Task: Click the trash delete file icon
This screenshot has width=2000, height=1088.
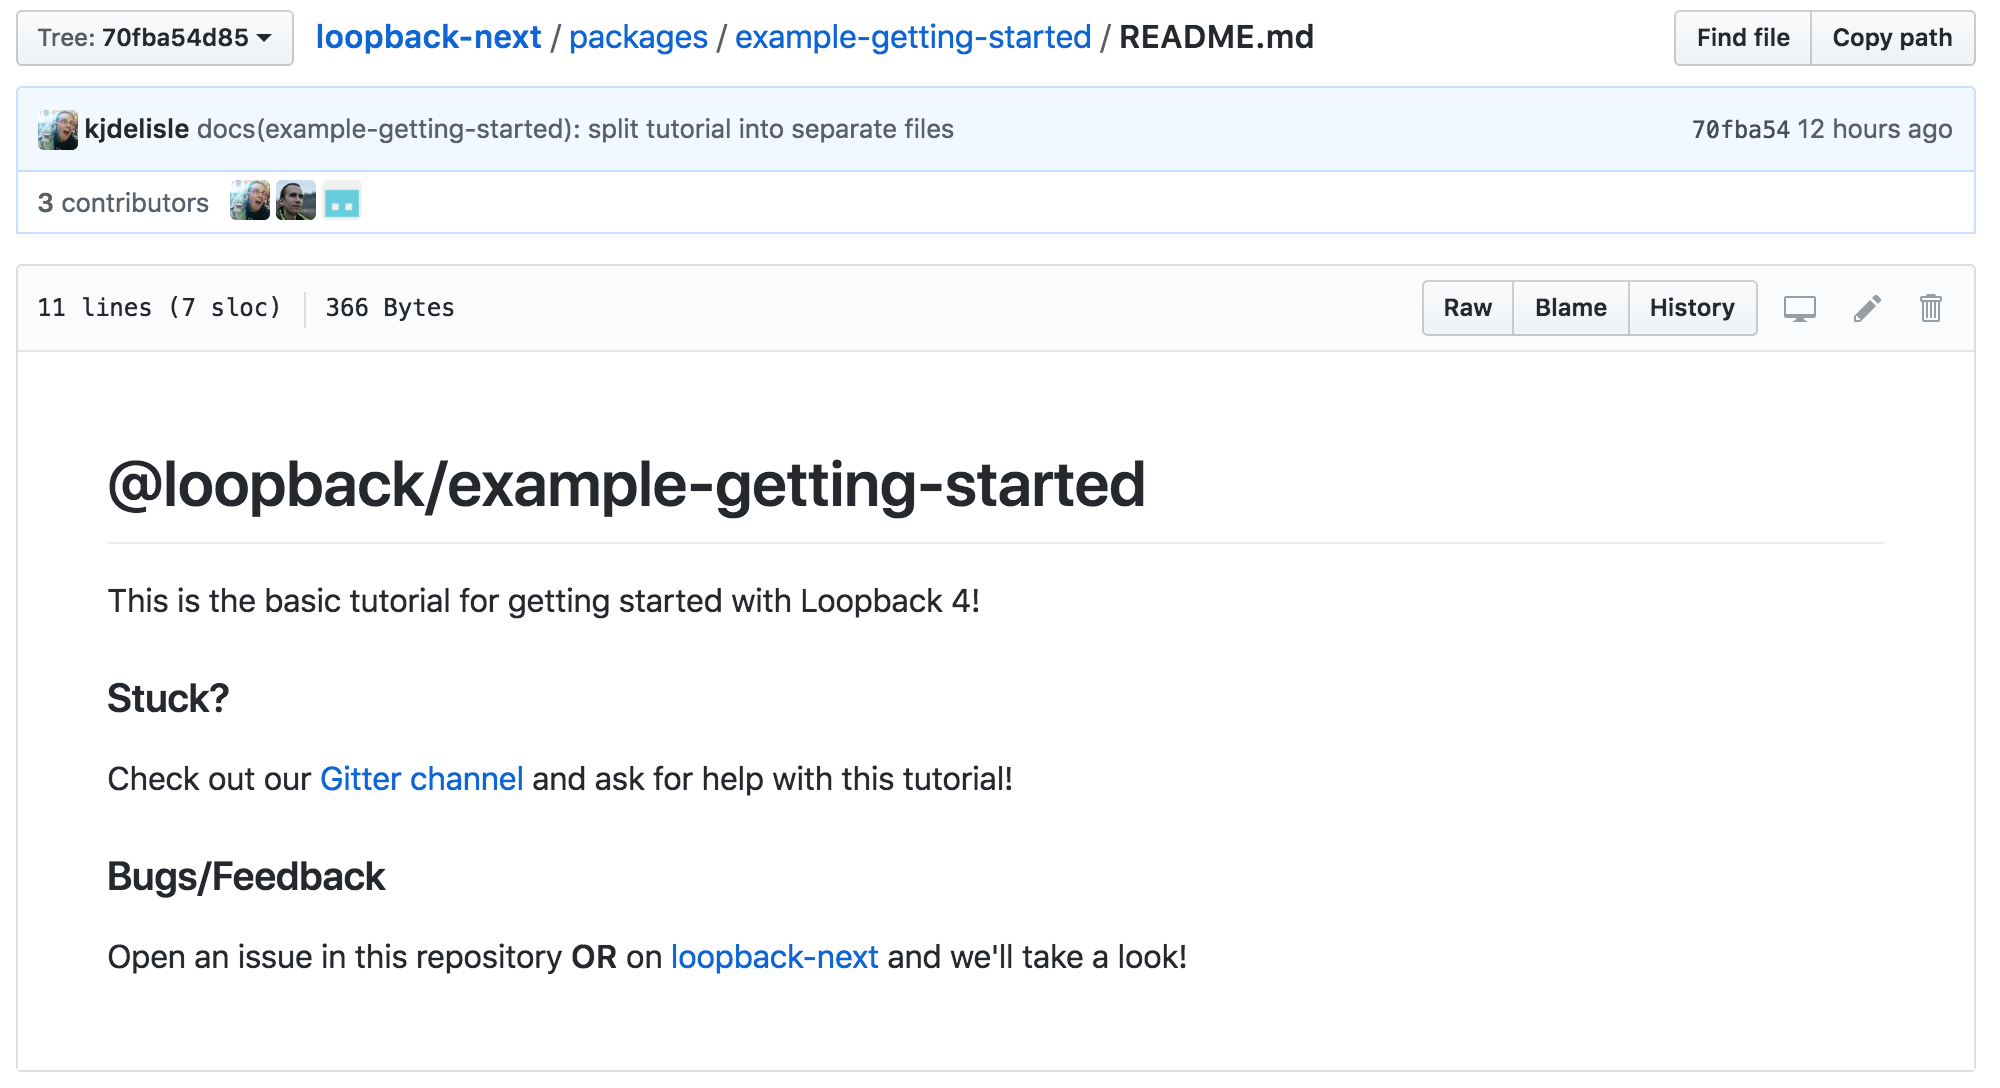Action: (x=1930, y=308)
